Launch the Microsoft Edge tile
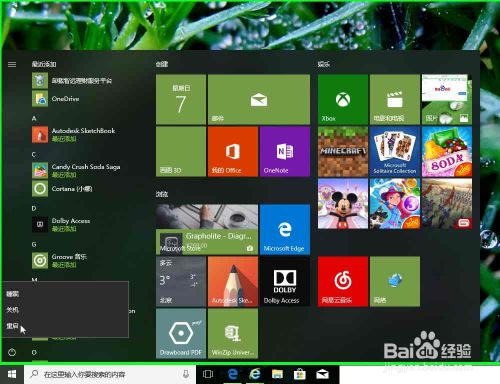Image resolution: width=500 pixels, height=384 pixels. point(285,230)
